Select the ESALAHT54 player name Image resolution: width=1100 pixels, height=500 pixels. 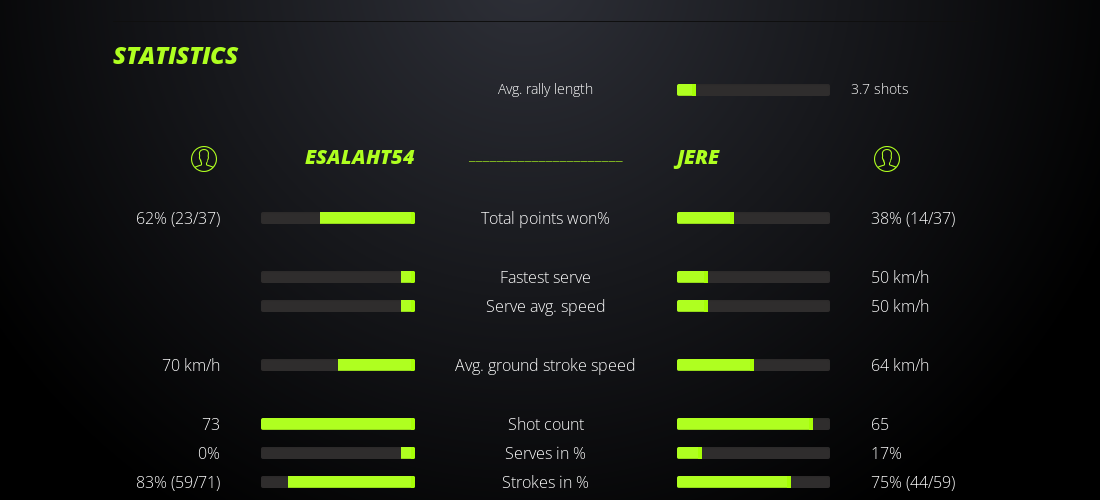click(359, 158)
